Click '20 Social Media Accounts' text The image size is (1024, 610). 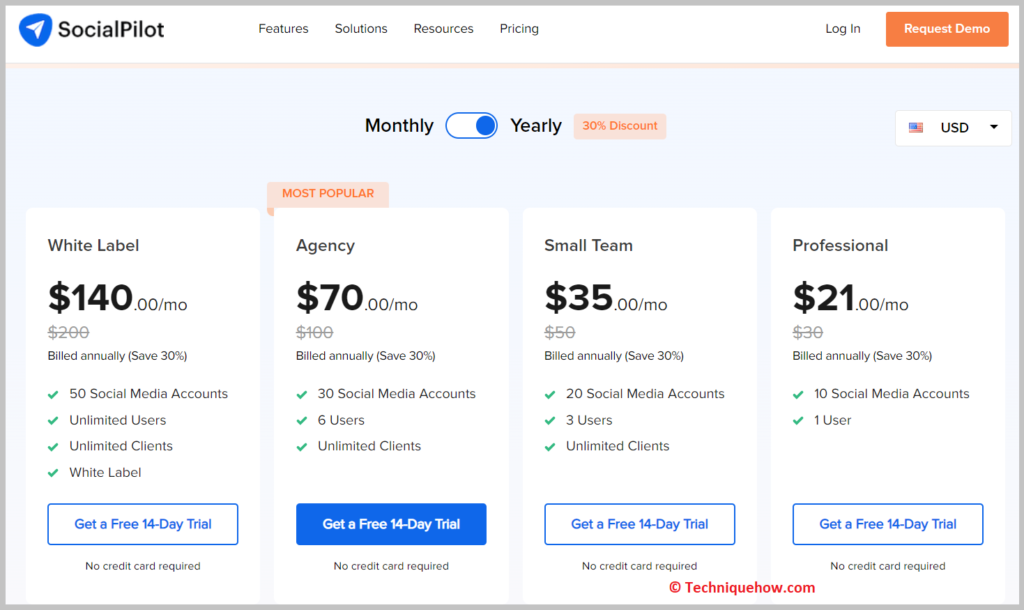[645, 394]
